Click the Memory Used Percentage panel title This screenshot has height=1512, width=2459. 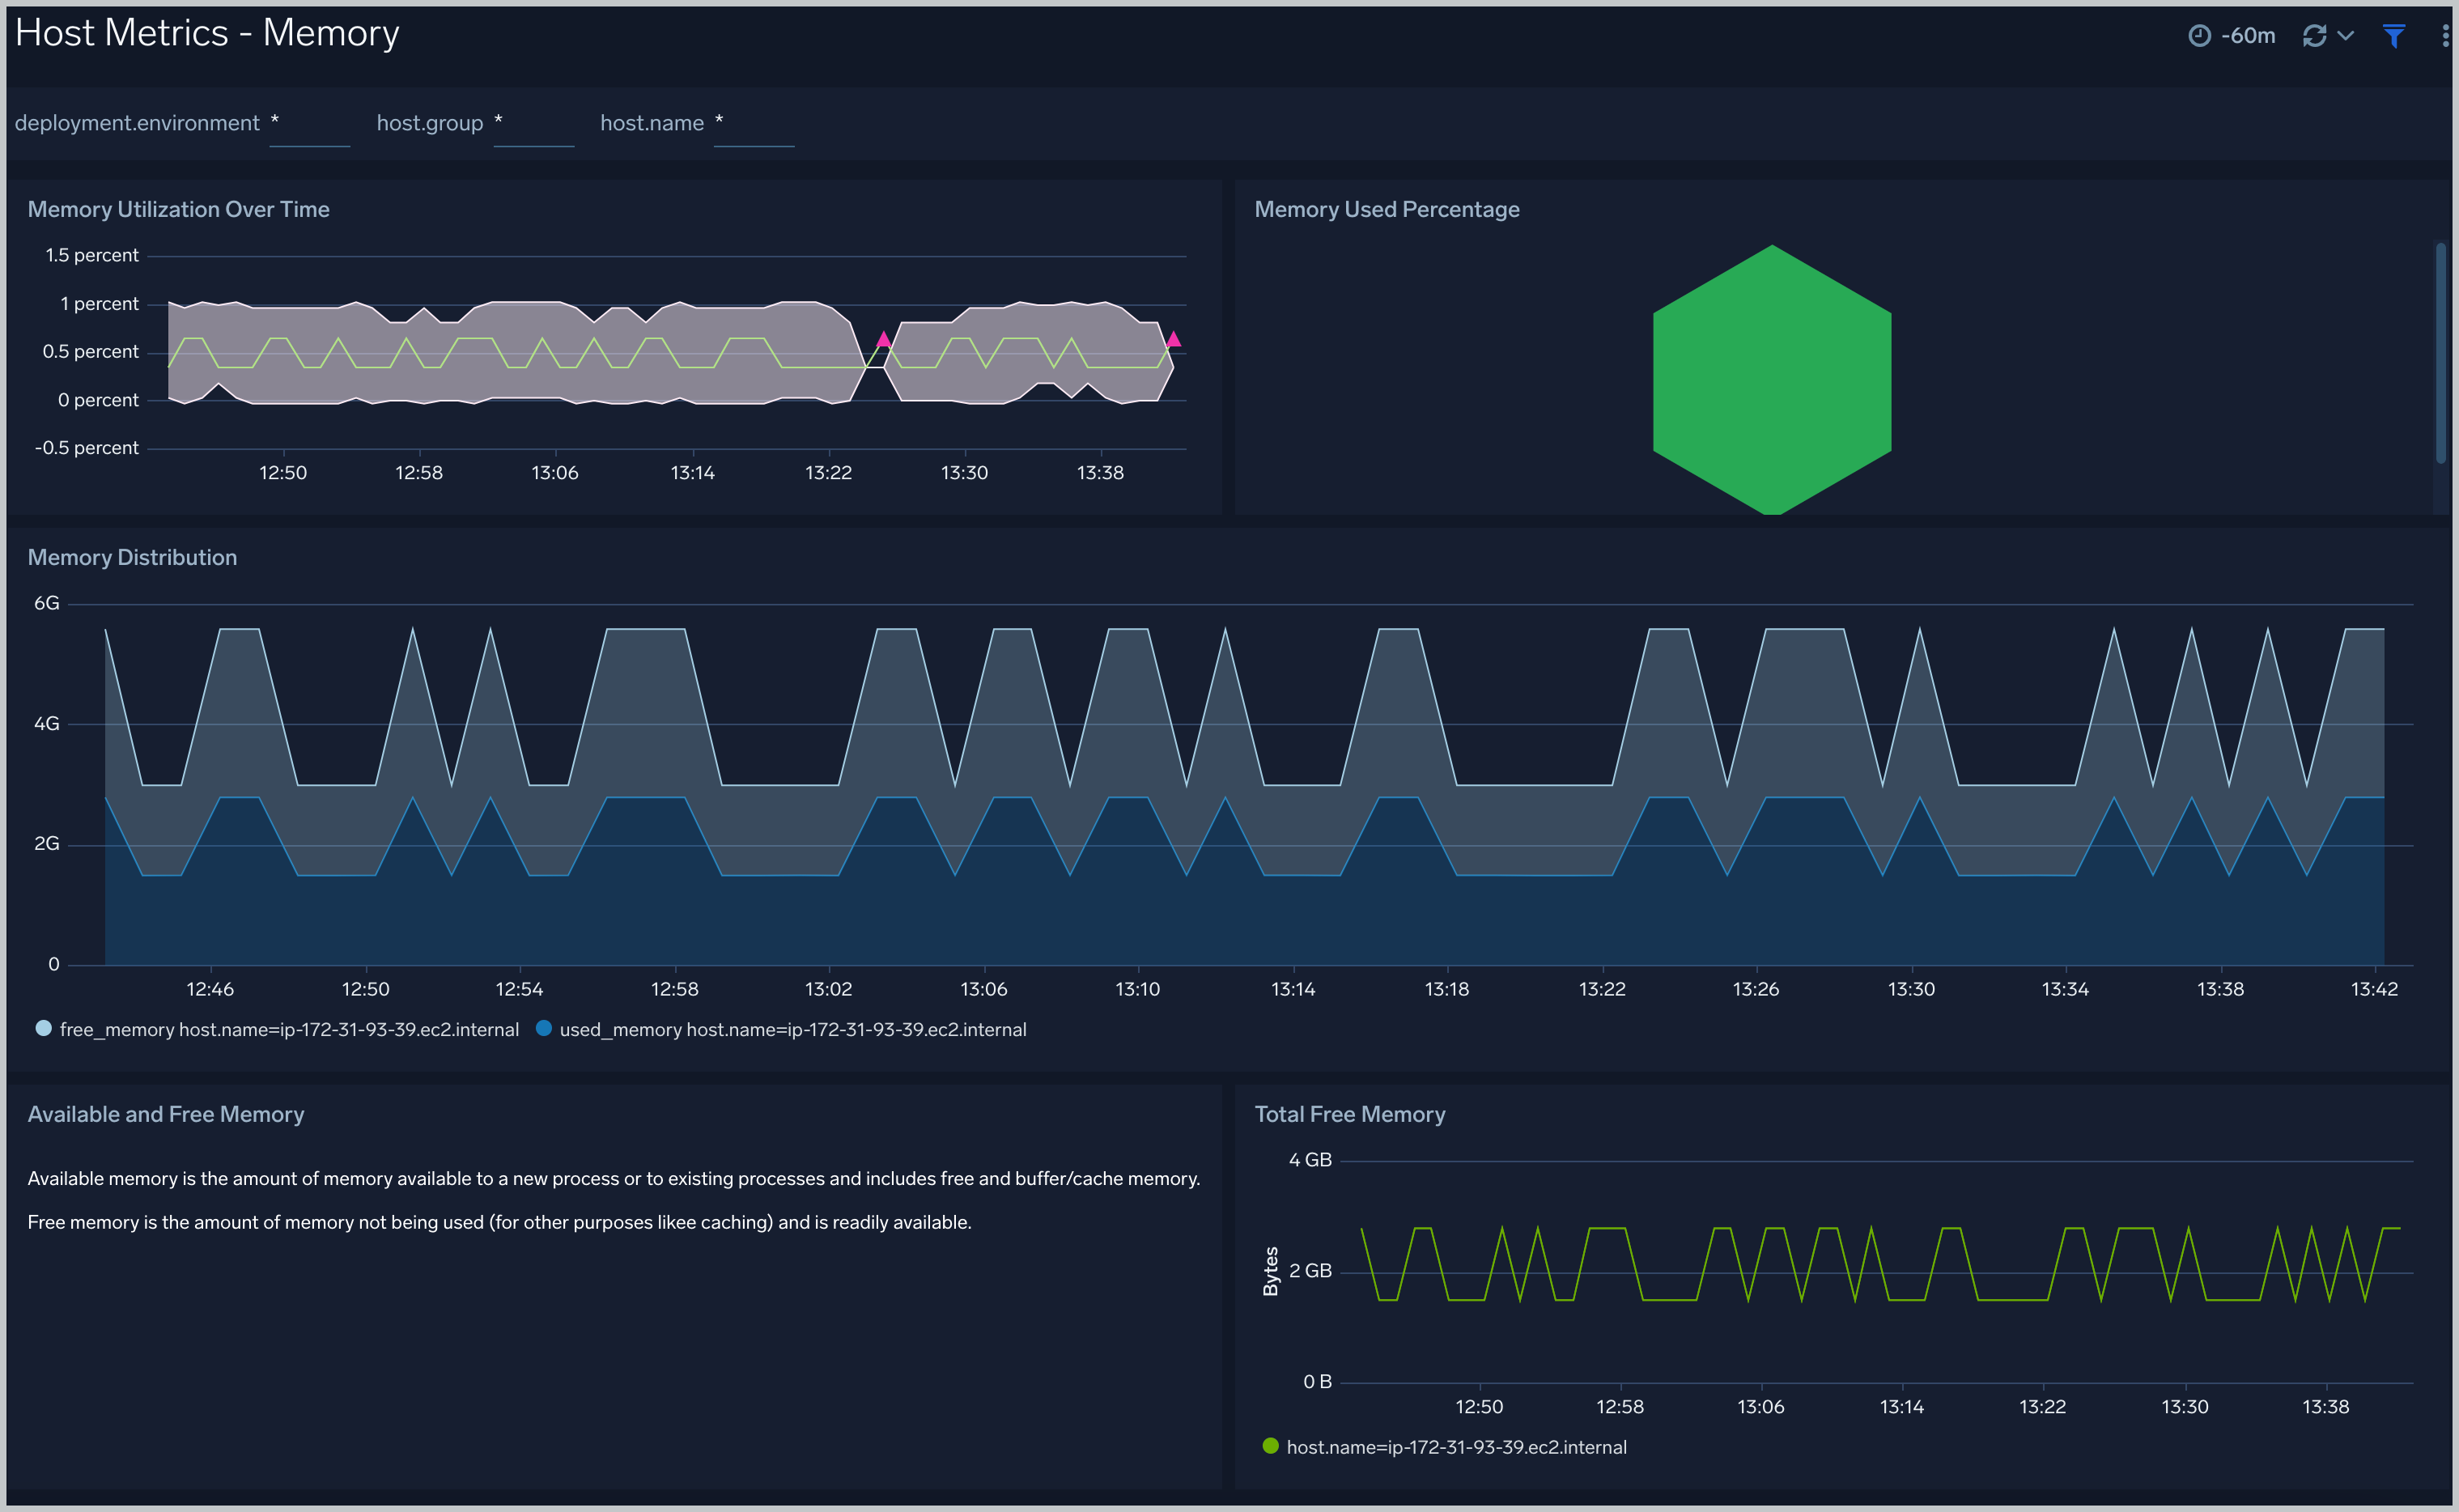(x=1387, y=209)
